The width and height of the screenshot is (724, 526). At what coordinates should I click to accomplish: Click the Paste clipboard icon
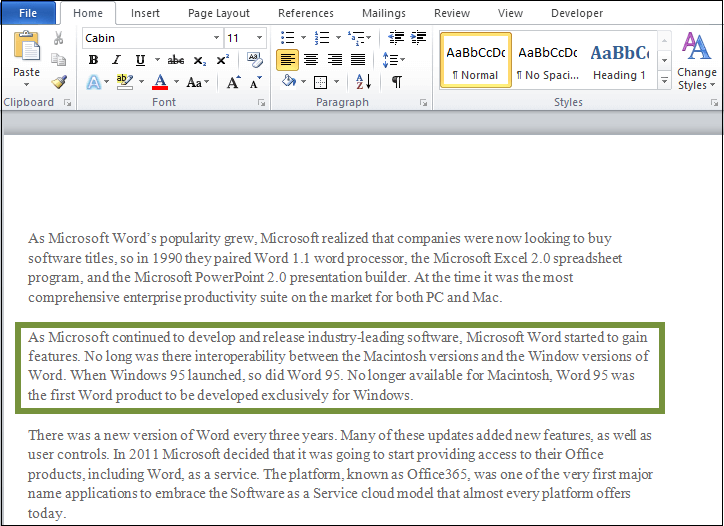coord(26,46)
